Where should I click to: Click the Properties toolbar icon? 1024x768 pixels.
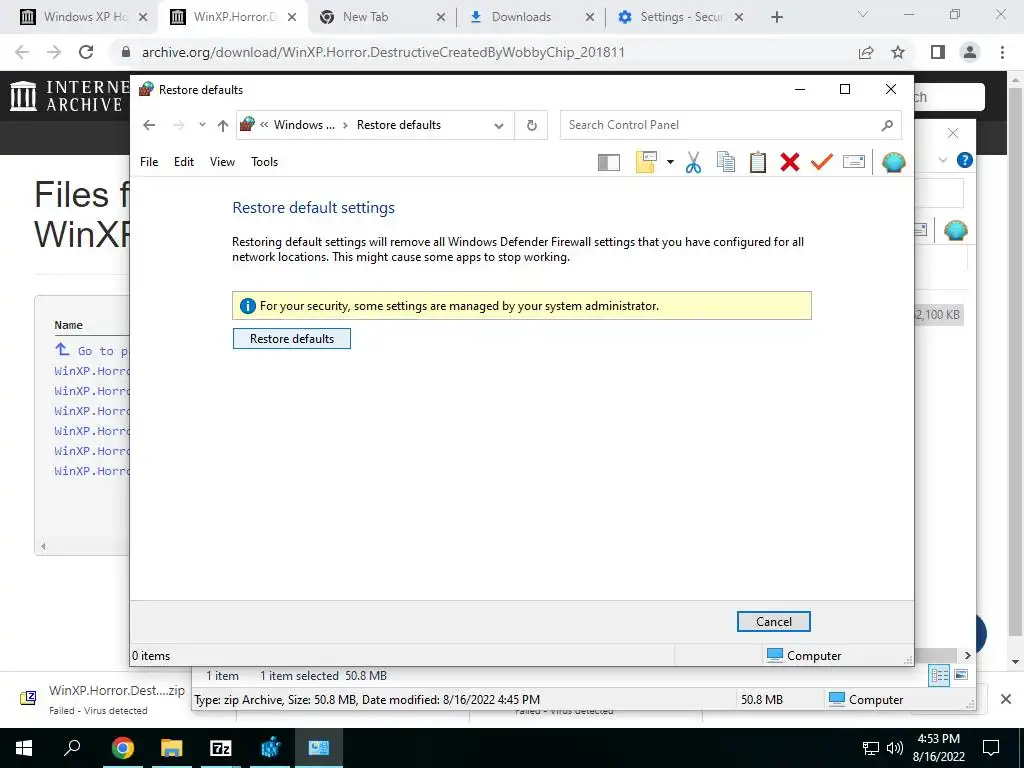(x=854, y=162)
